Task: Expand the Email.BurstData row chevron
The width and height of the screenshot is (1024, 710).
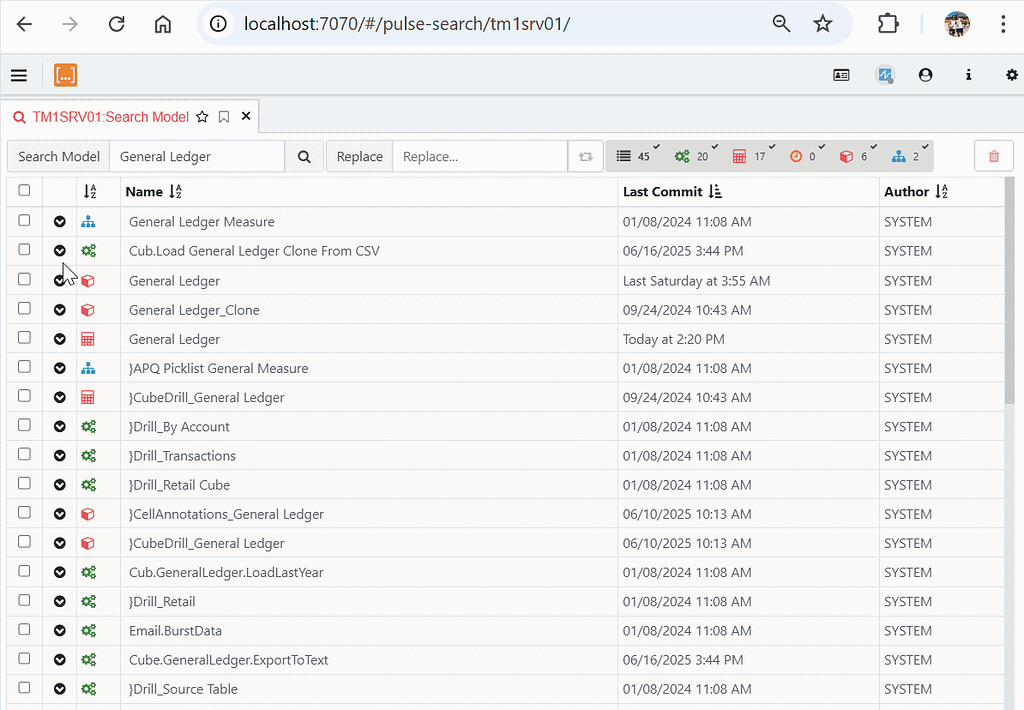Action: (60, 631)
